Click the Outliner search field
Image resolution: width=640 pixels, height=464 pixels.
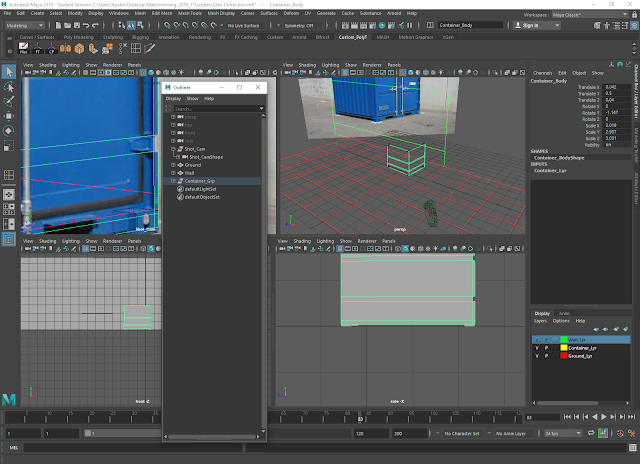[x=215, y=108]
